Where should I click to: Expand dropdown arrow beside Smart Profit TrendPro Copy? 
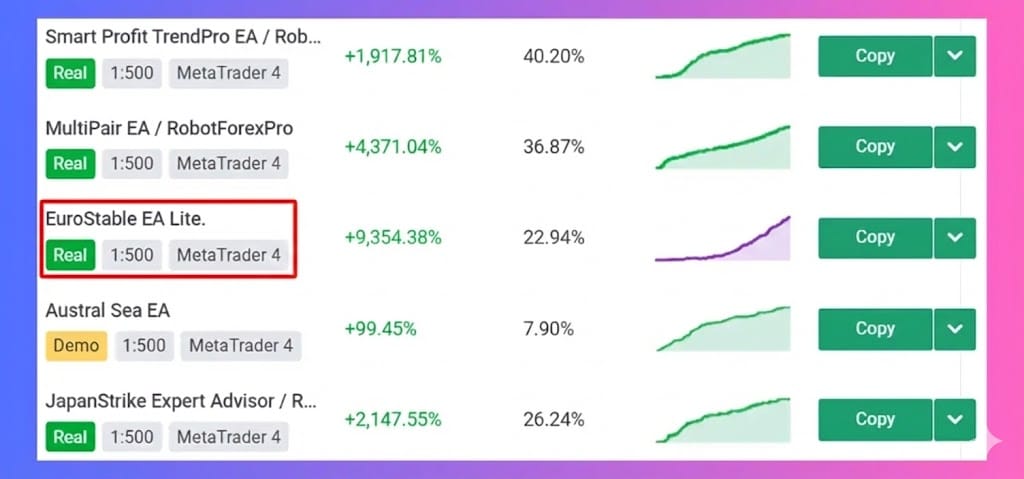(x=954, y=57)
